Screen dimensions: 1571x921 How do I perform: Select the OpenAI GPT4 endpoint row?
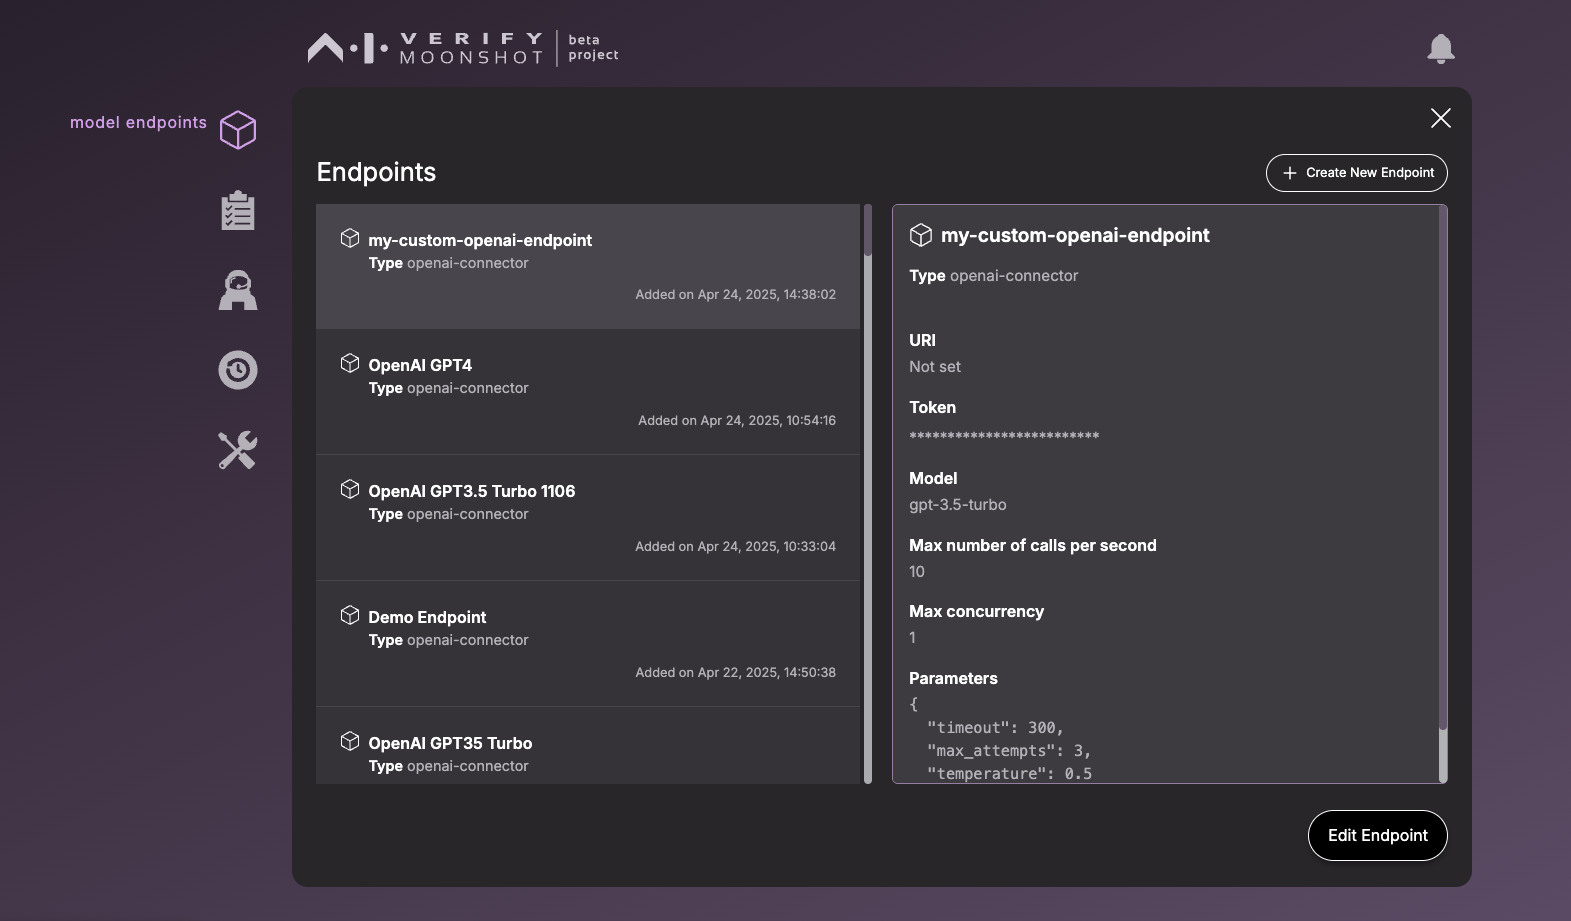click(588, 392)
